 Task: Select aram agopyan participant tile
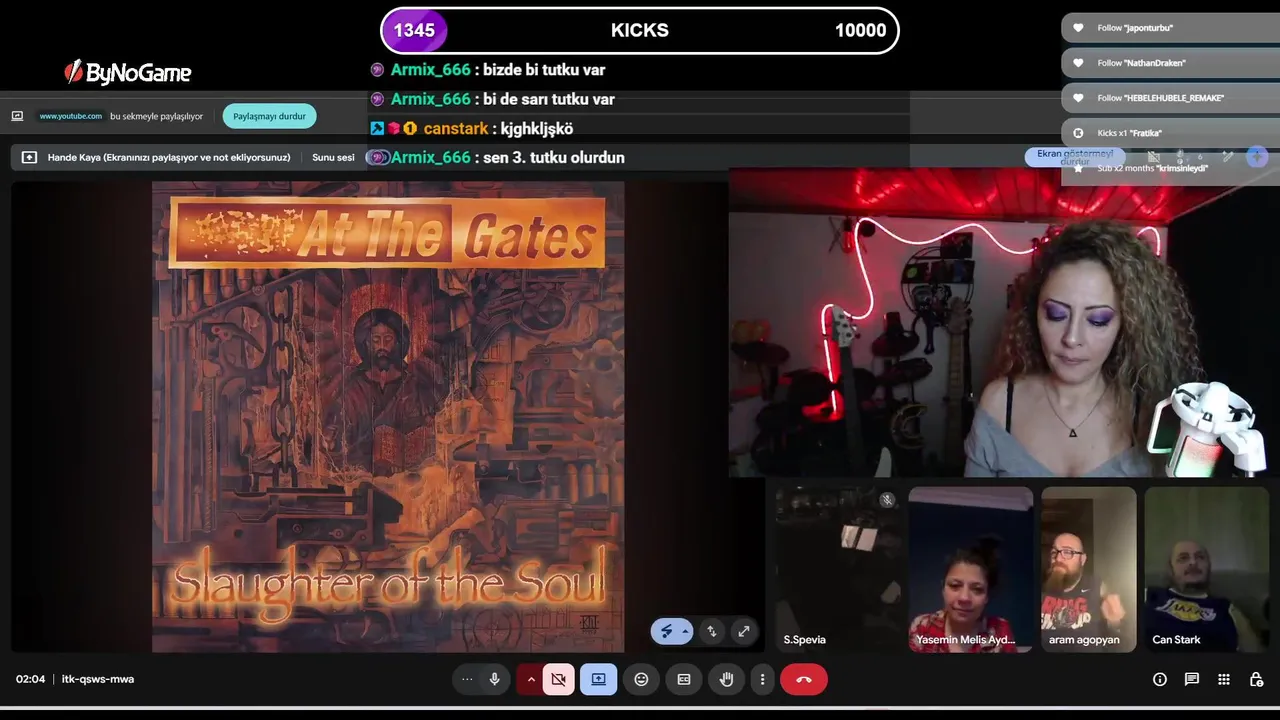(x=1089, y=569)
